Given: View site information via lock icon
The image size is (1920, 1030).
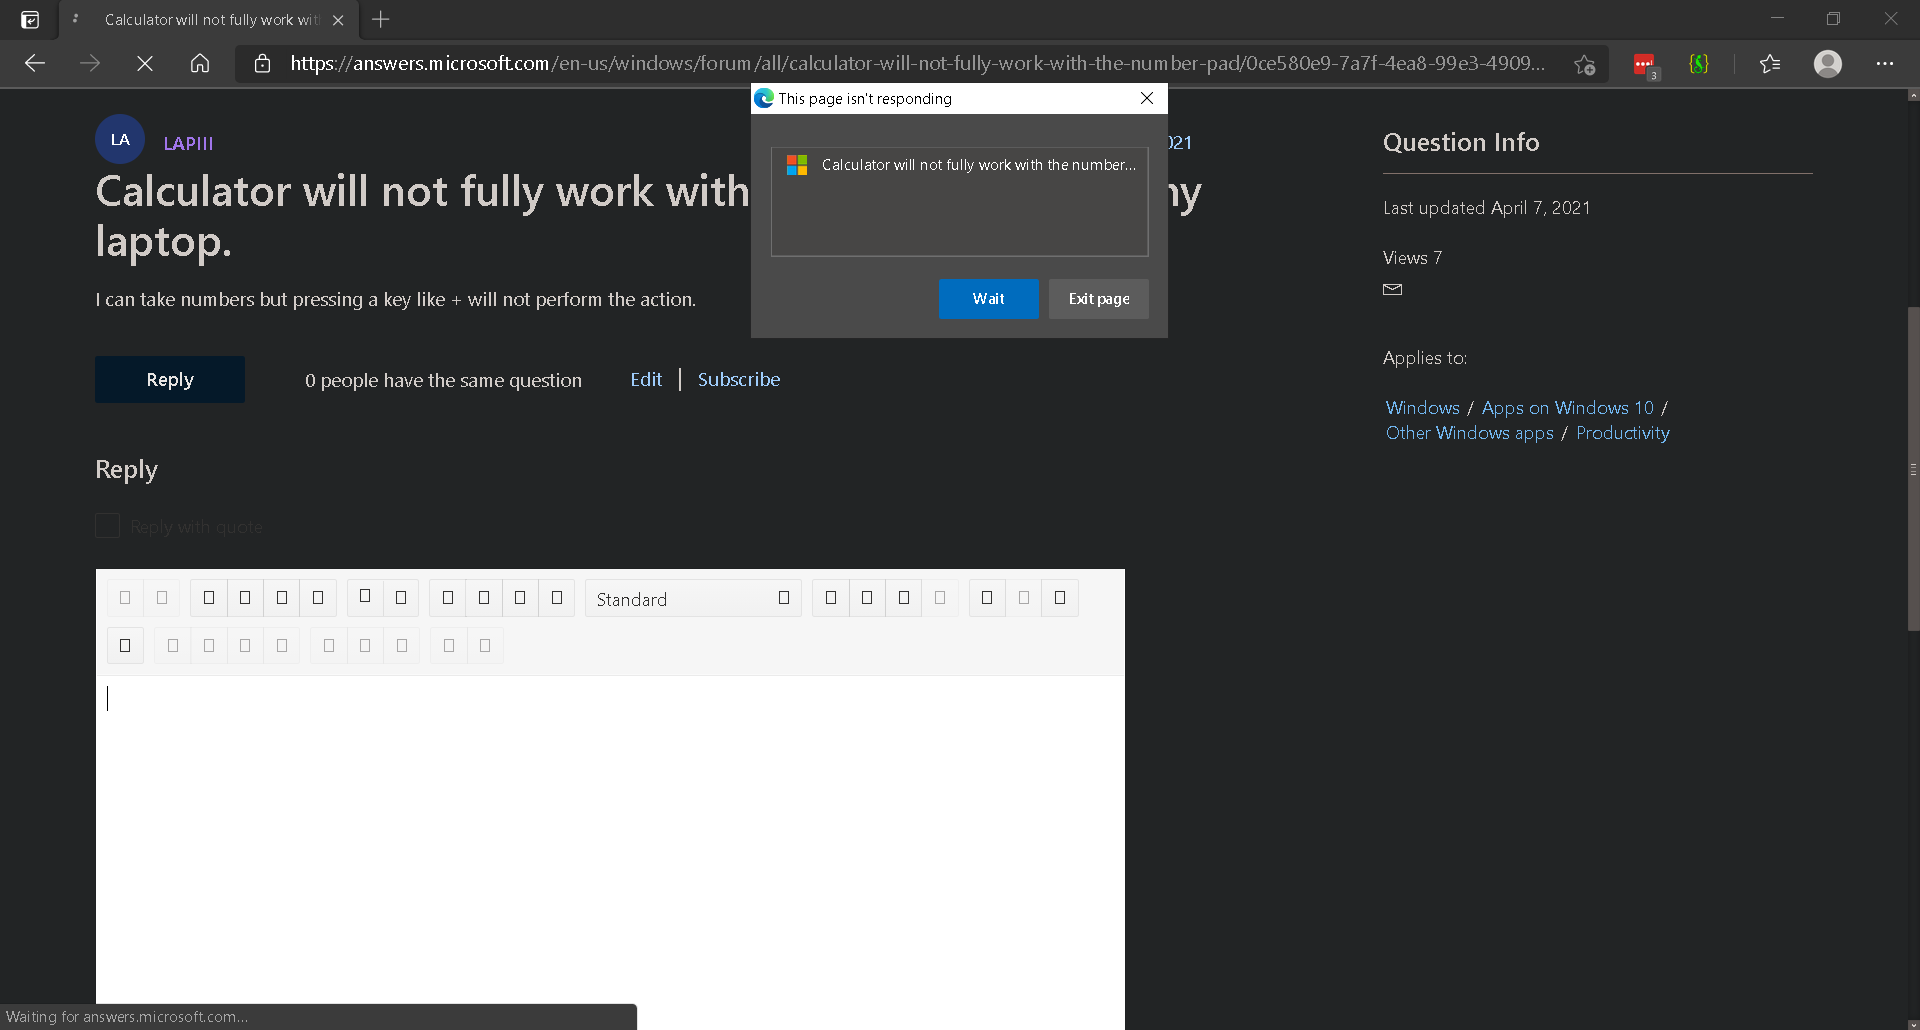Looking at the screenshot, I should click(262, 63).
